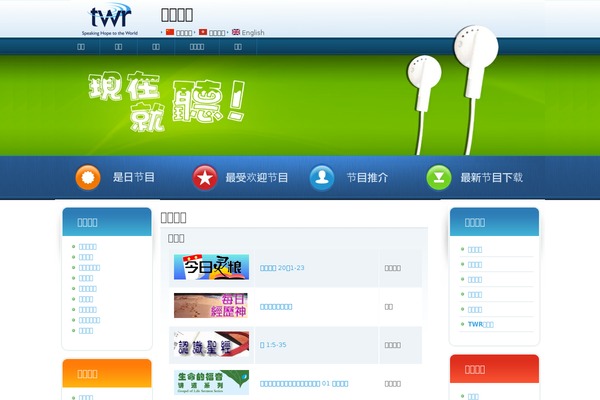Image resolution: width=600 pixels, height=400 pixels.
Task: Click the blue person icon
Action: click(322, 178)
